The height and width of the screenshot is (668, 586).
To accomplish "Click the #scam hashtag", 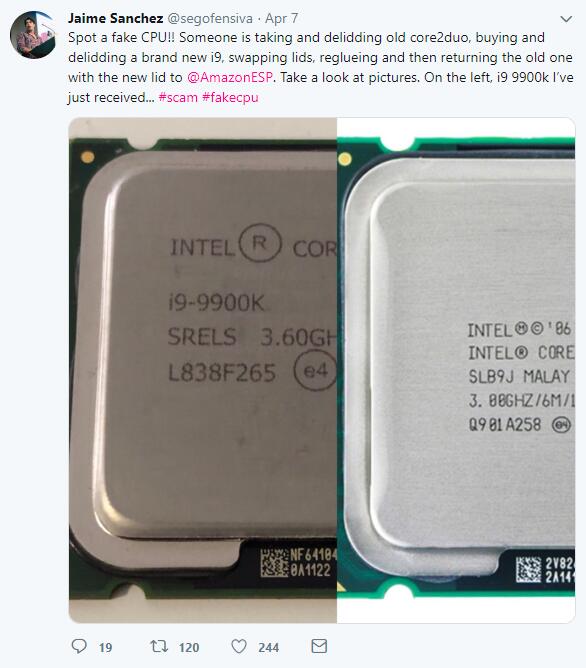I will (x=178, y=97).
